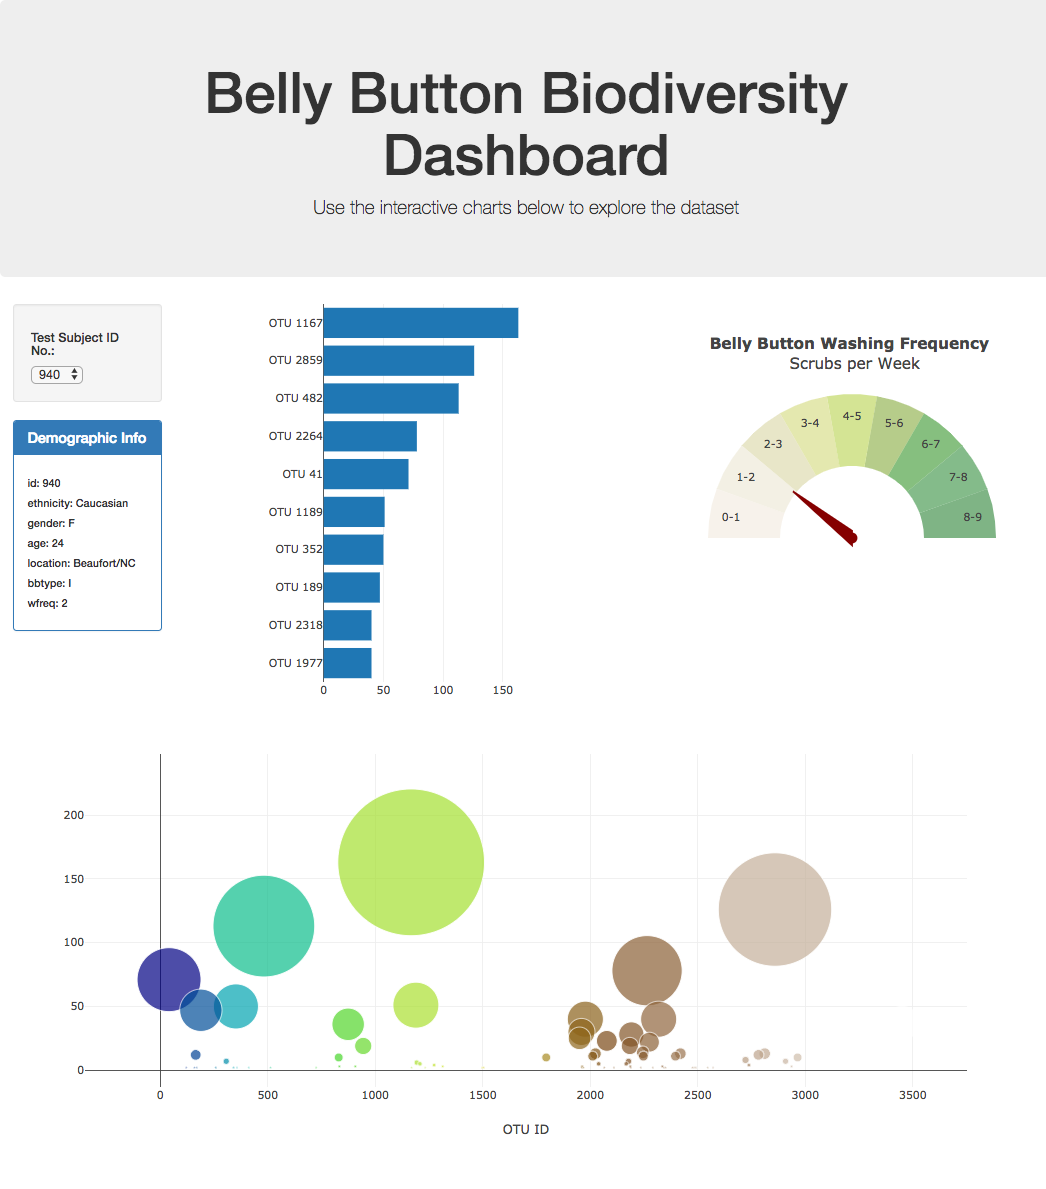
Task: Click the dropdown stepper arrows beside 940
Action: (74, 374)
